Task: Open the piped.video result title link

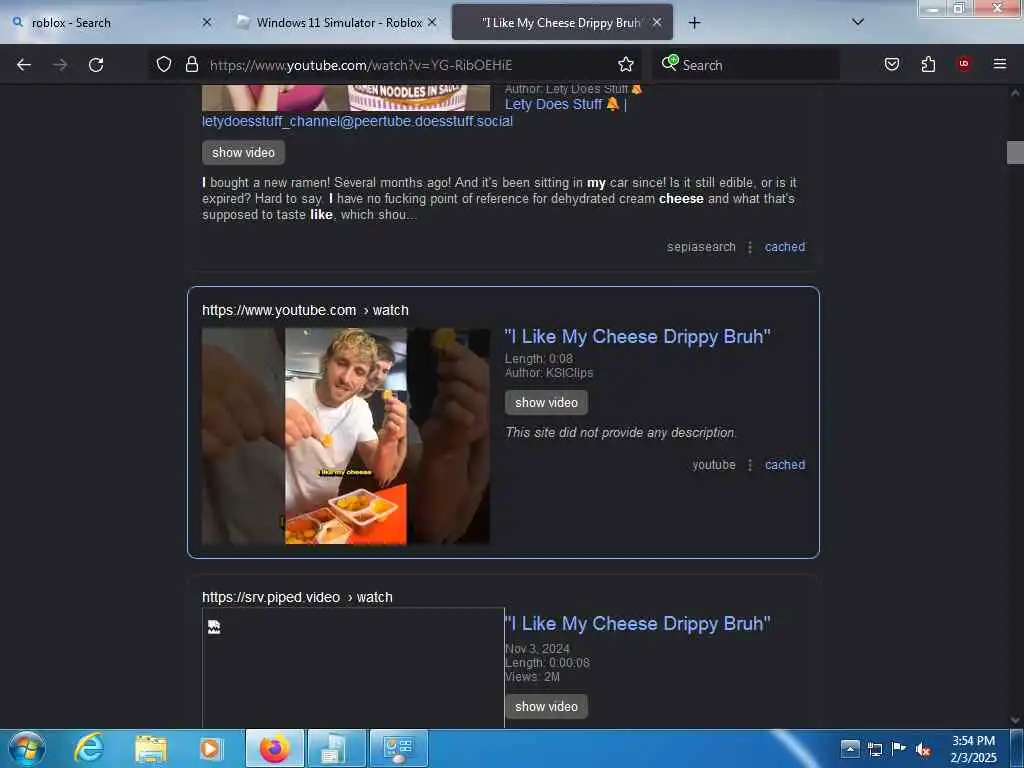Action: [637, 624]
